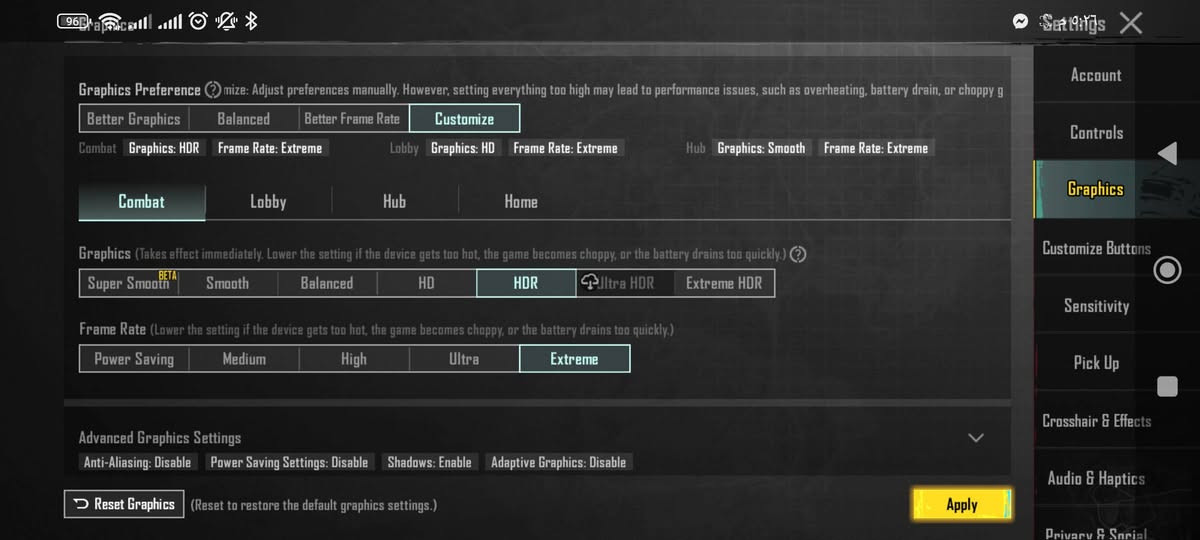Tap the Android recent apps square icon
The height and width of the screenshot is (540, 1200).
(1166, 386)
